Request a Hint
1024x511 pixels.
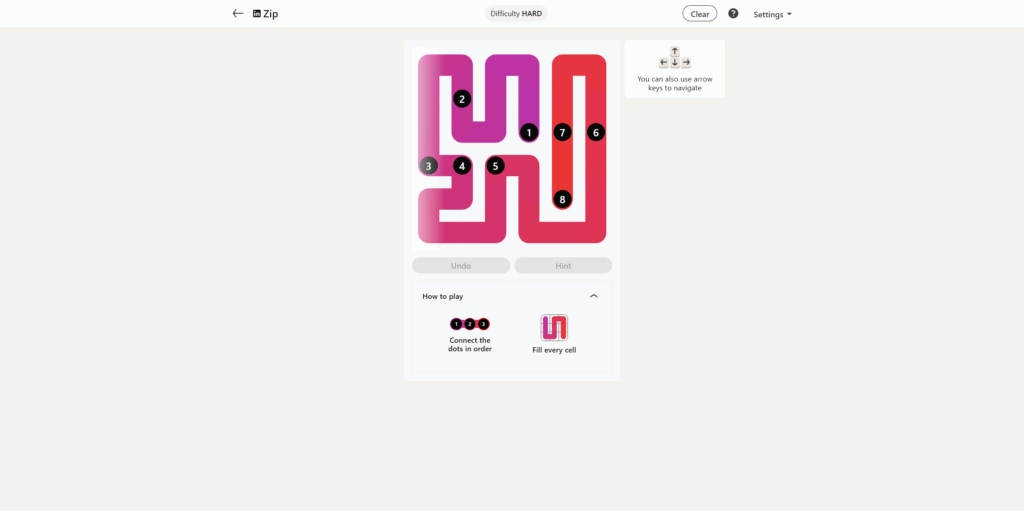[x=563, y=265]
